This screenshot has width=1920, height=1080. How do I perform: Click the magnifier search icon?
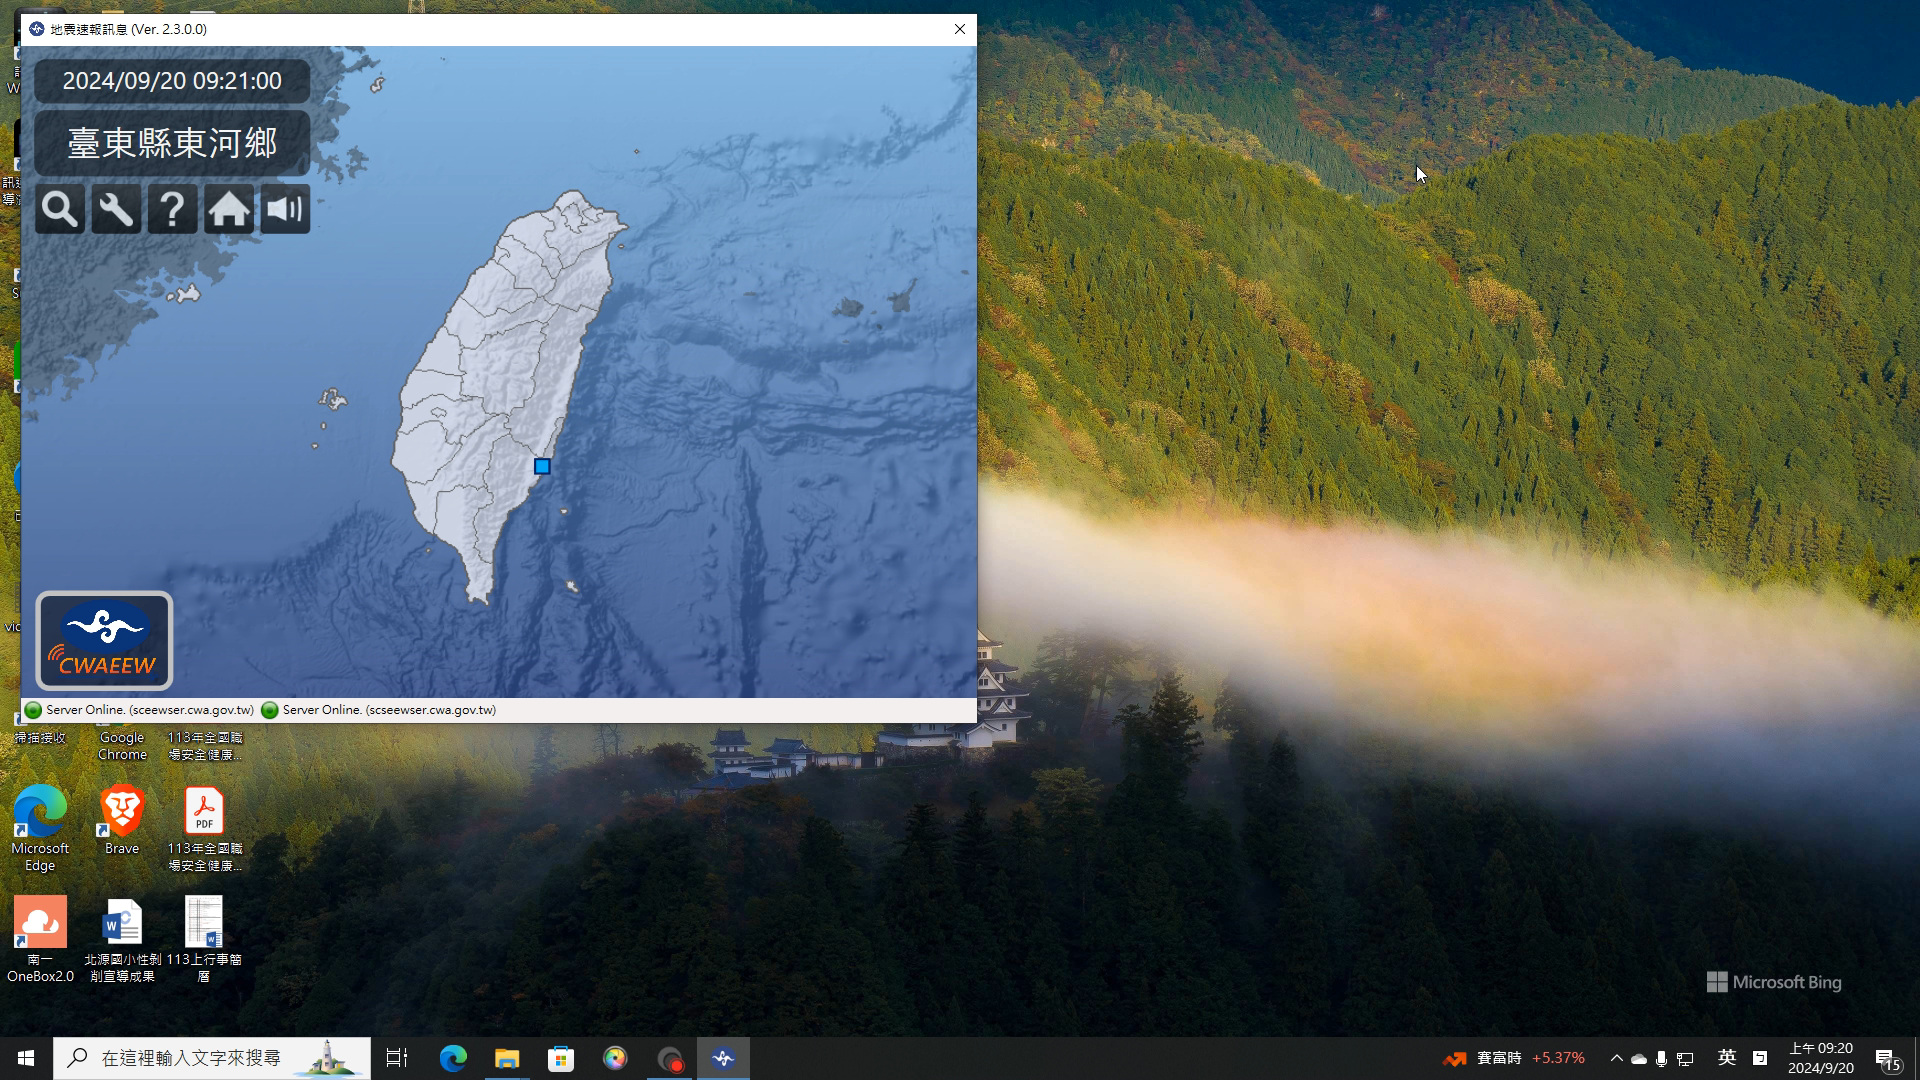point(59,210)
